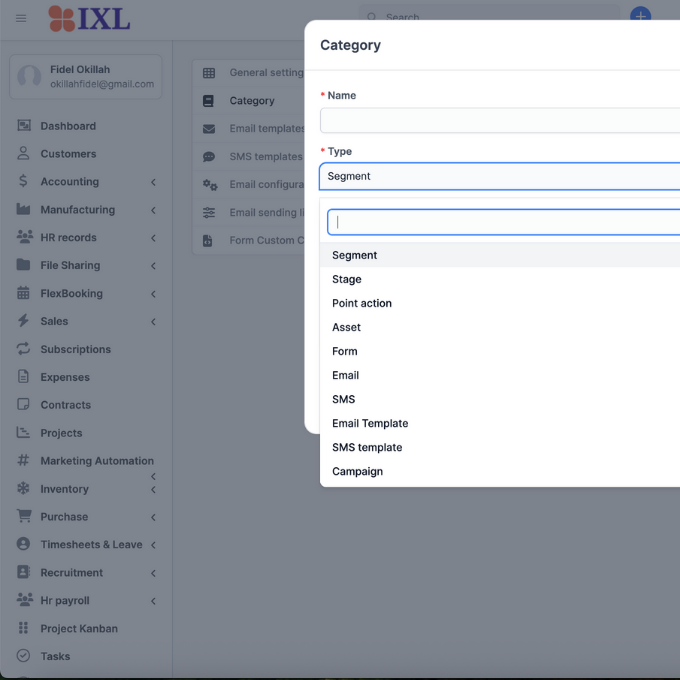Click the blue plus button
The height and width of the screenshot is (680, 680).
[640, 17]
